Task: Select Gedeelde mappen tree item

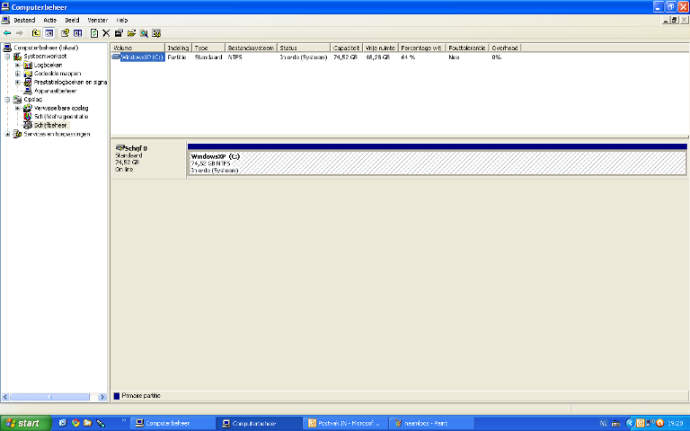Action: point(58,74)
